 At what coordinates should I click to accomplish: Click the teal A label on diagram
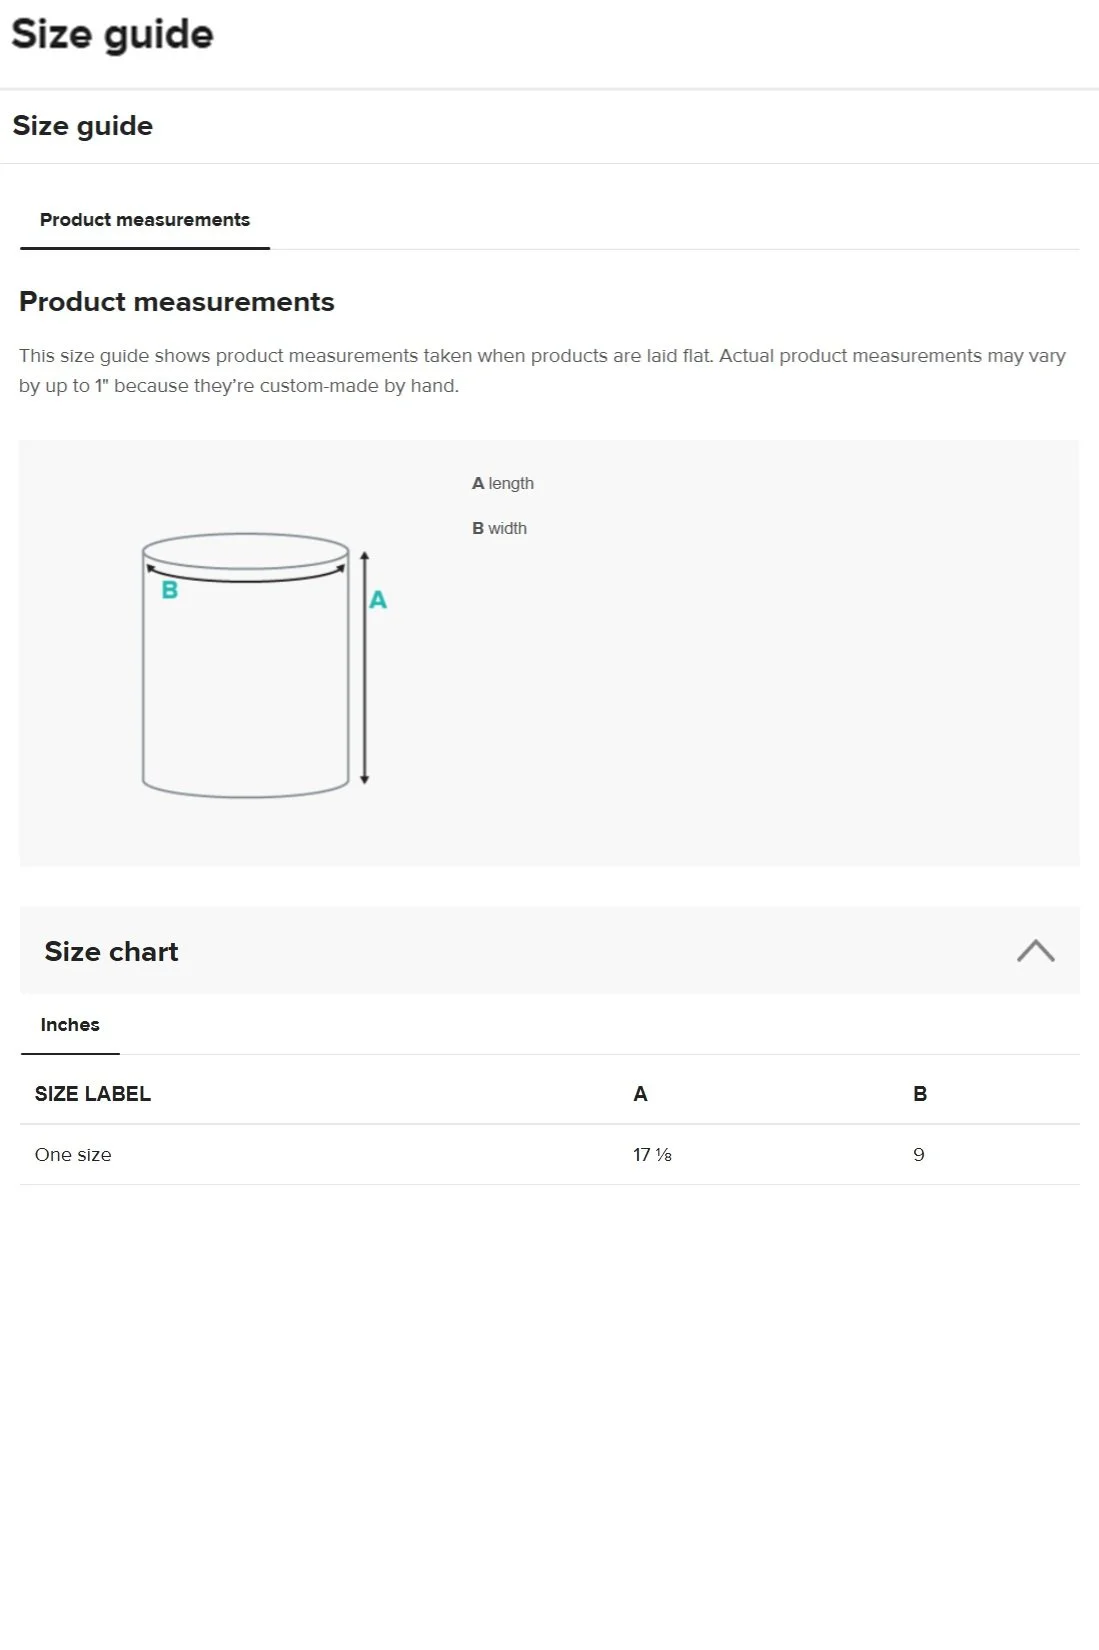click(x=378, y=600)
